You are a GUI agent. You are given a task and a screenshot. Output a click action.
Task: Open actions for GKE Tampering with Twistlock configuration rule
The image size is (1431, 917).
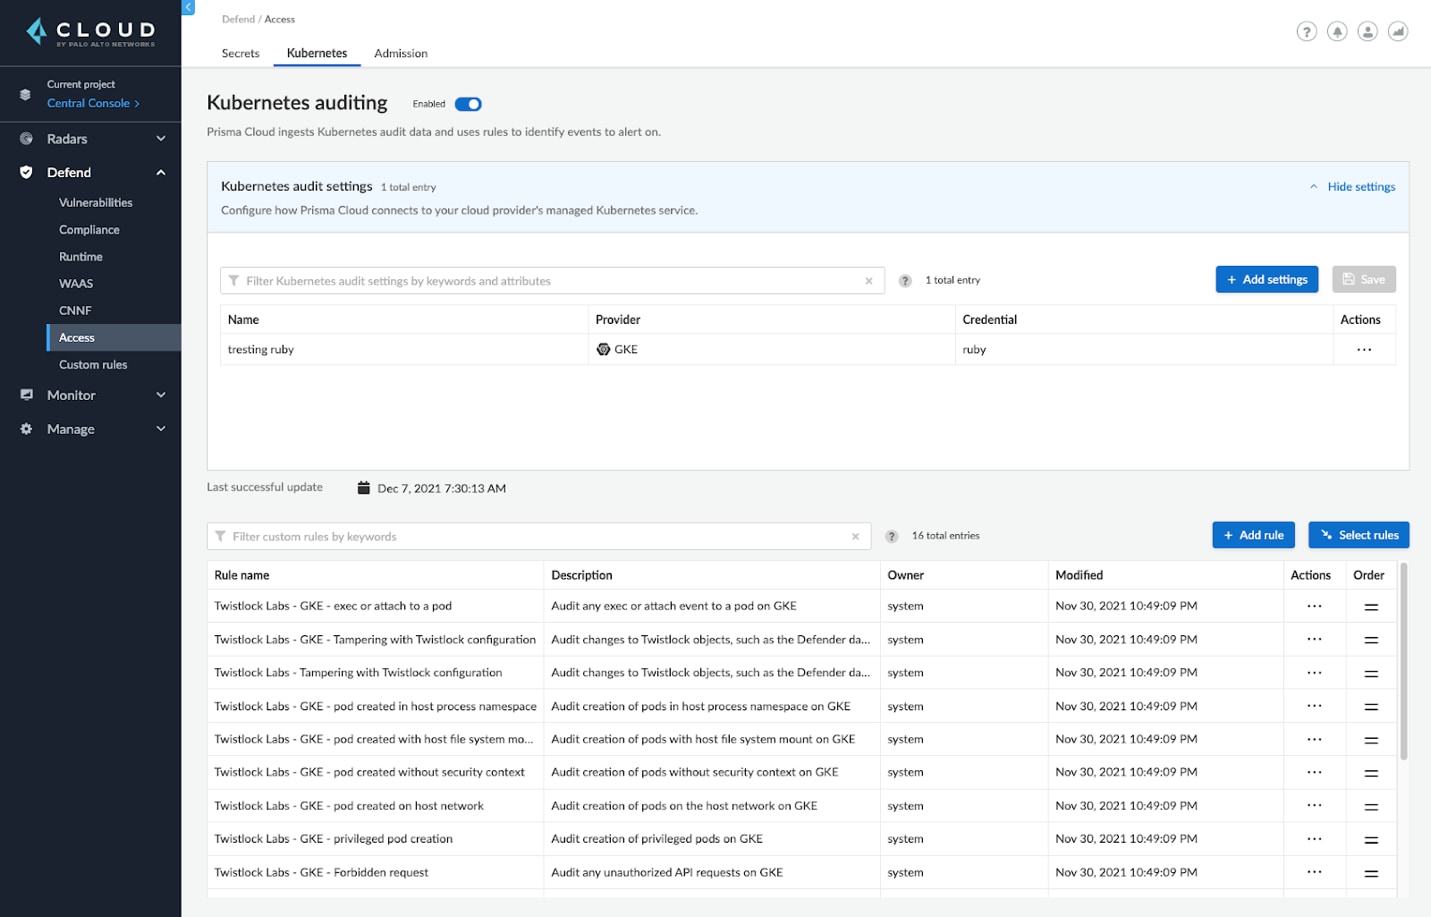[1314, 639]
